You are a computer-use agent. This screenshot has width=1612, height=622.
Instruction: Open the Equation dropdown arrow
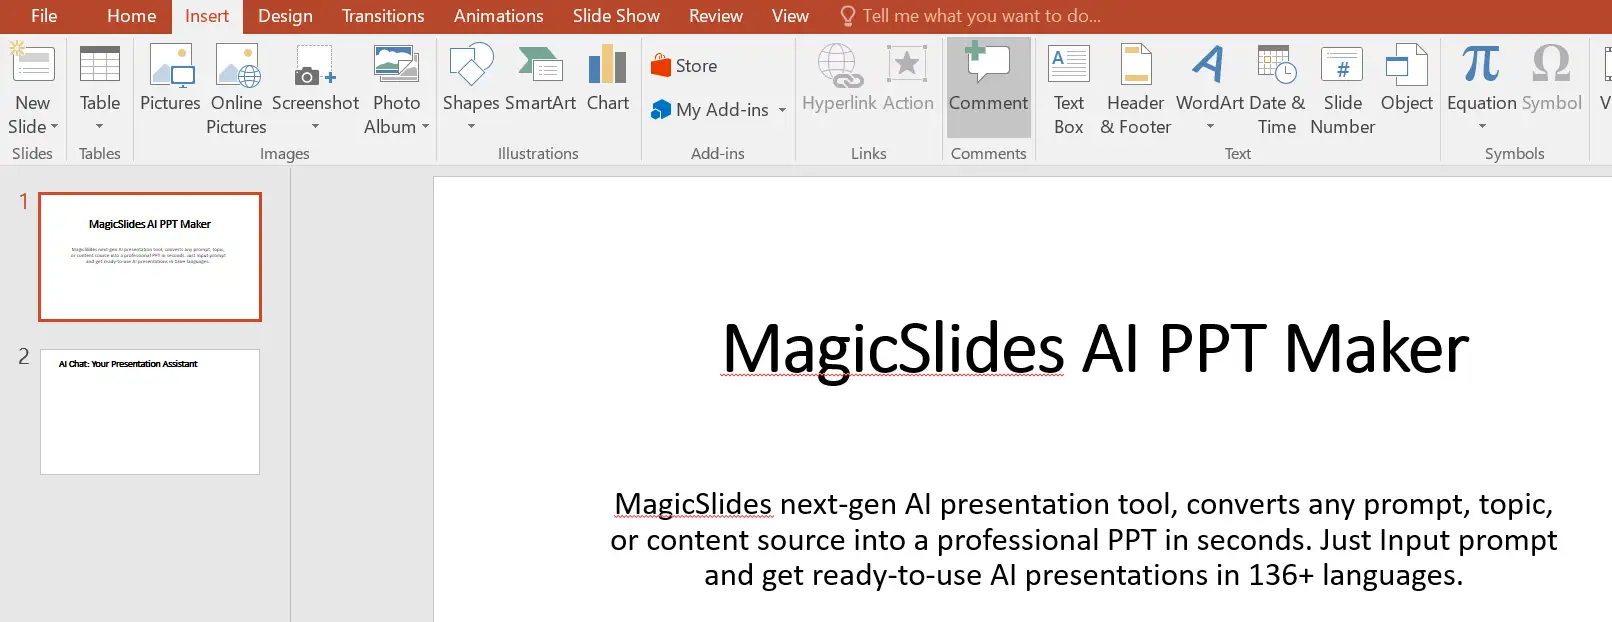(x=1482, y=127)
